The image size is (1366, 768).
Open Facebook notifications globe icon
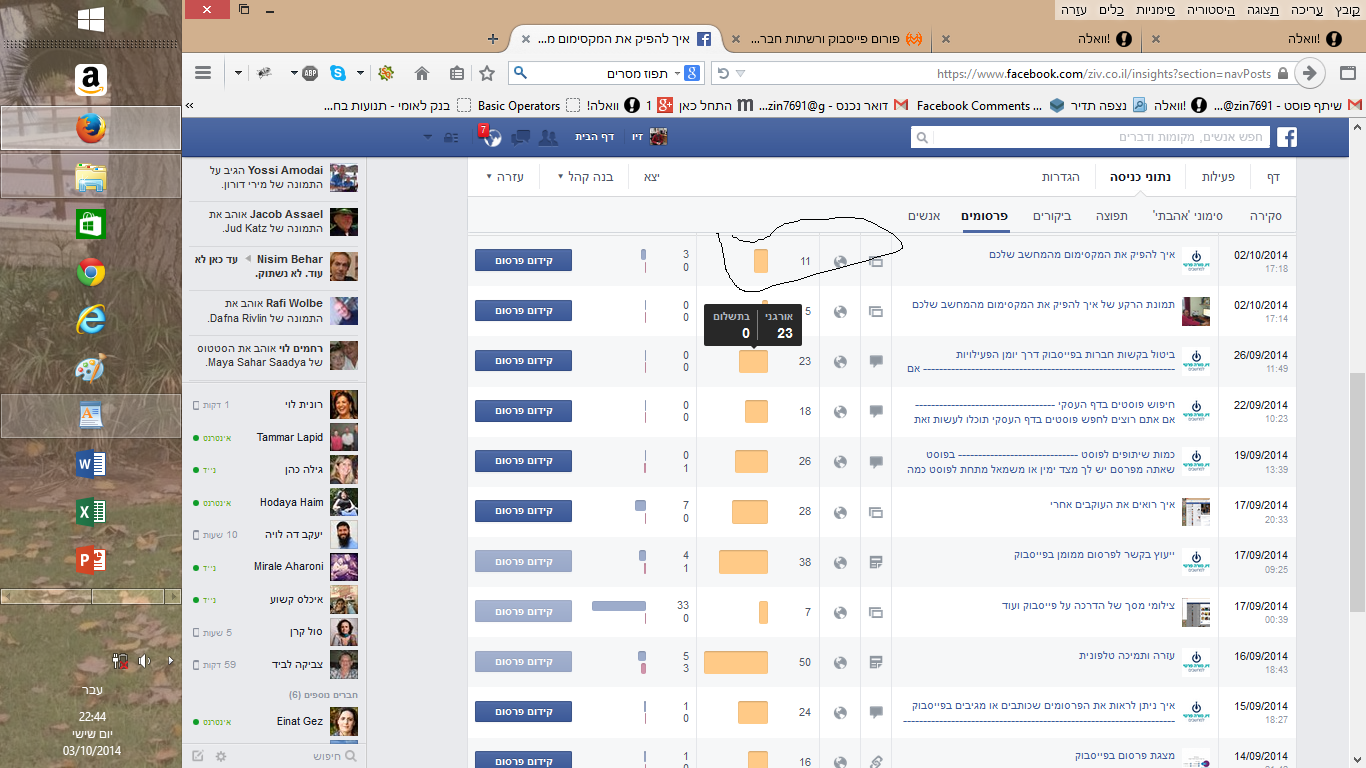pyautogui.click(x=490, y=138)
